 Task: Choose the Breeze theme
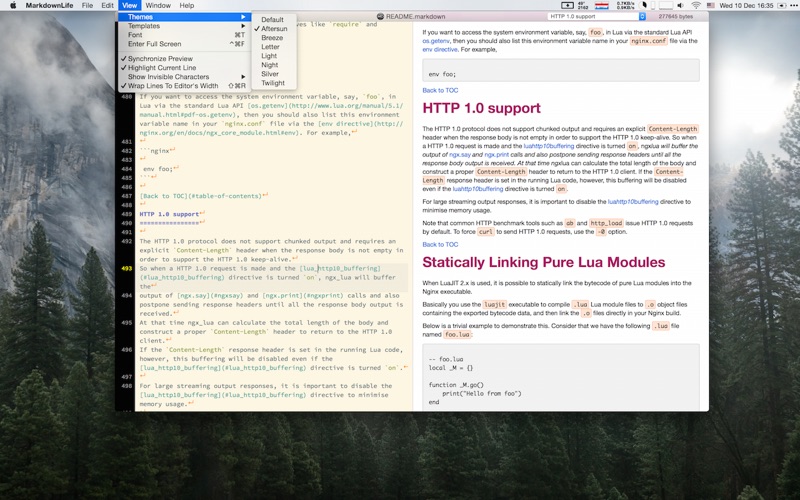271,38
